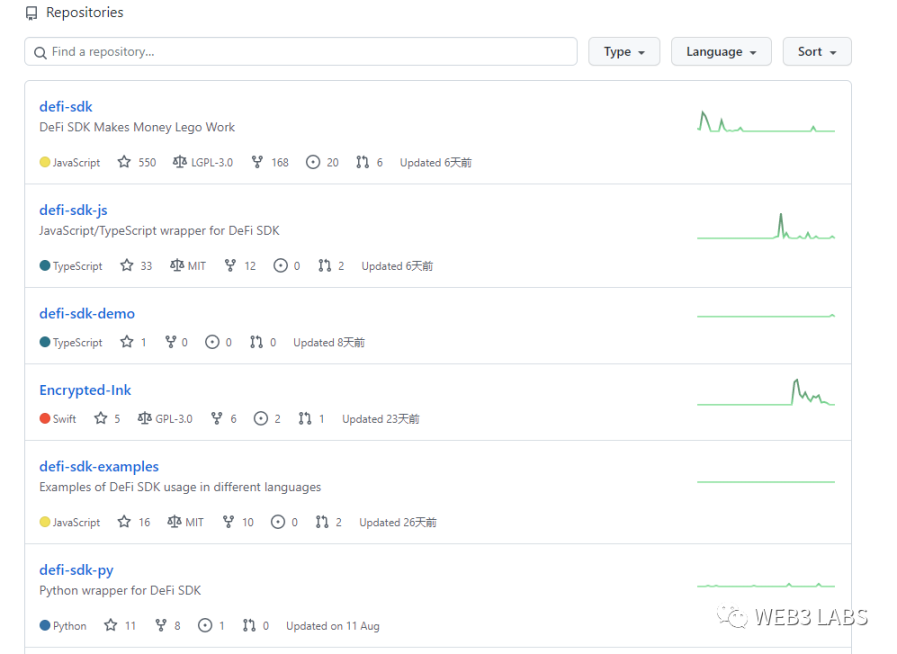The width and height of the screenshot is (897, 654).
Task: Click the yellow JavaScript dot in defi-sdk row
Action: point(45,162)
